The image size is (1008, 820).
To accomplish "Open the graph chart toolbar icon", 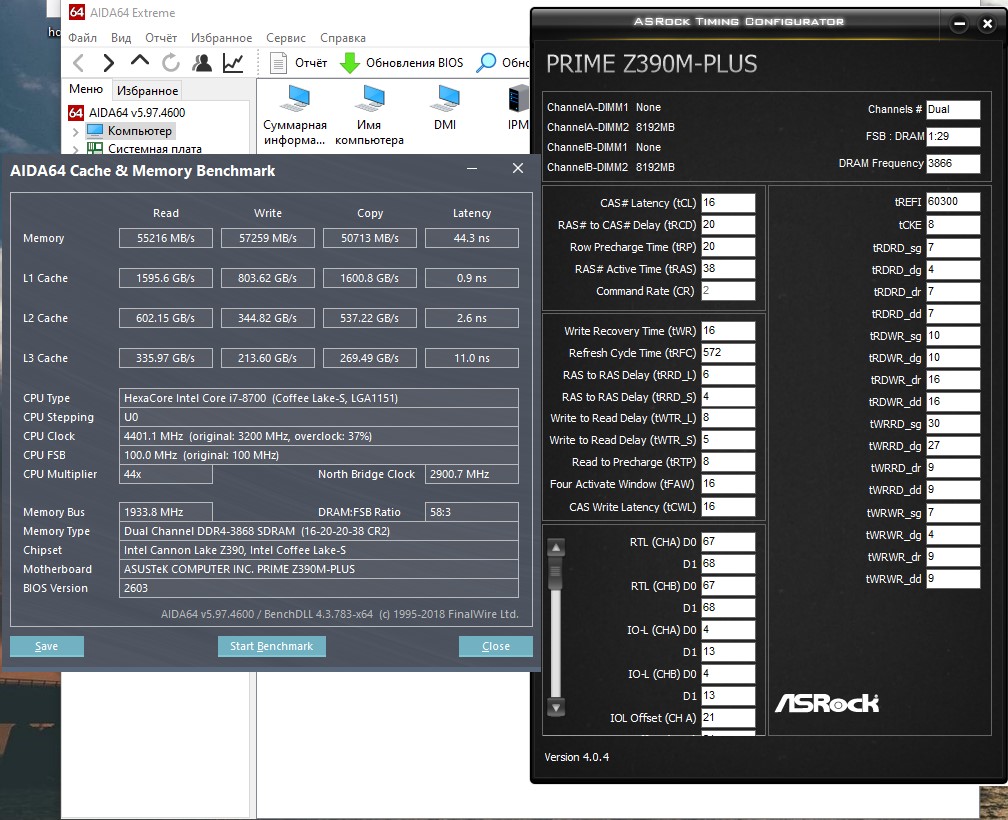I will [x=233, y=62].
